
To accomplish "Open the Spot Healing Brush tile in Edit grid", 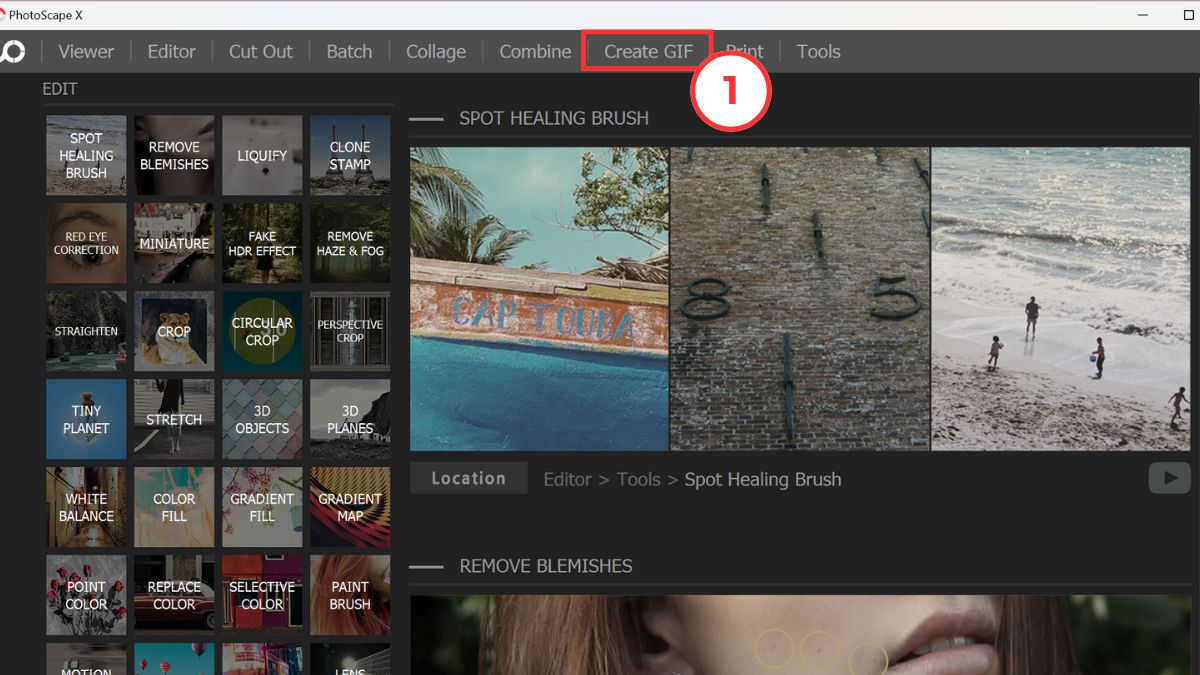I will [x=86, y=155].
